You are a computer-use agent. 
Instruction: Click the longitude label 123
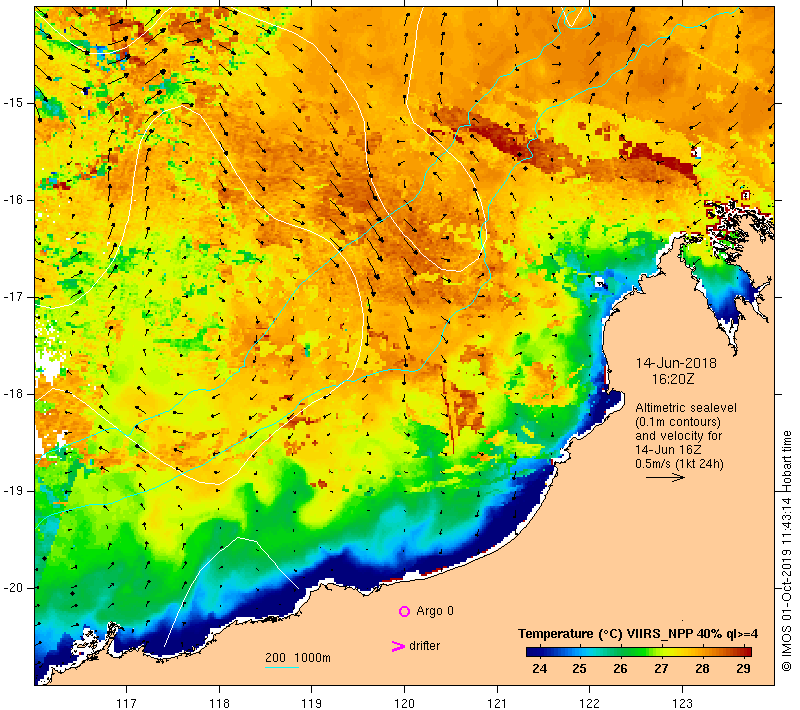(683, 703)
